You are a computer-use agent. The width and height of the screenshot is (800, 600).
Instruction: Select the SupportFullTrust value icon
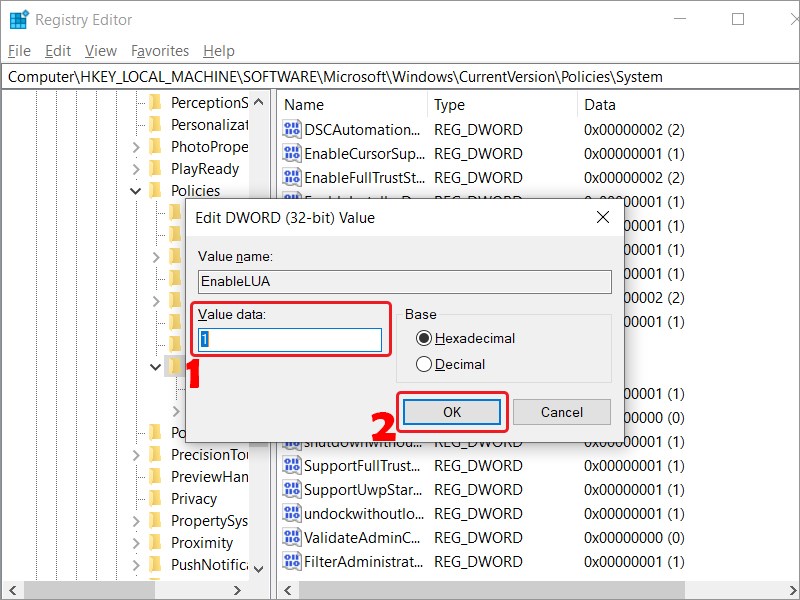tap(292, 465)
